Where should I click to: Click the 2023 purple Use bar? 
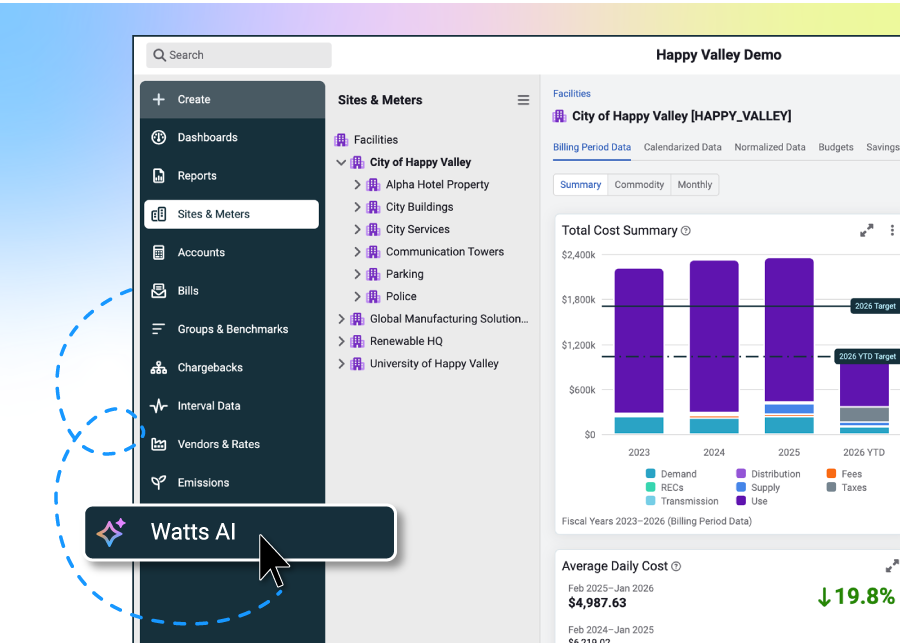coord(639,340)
